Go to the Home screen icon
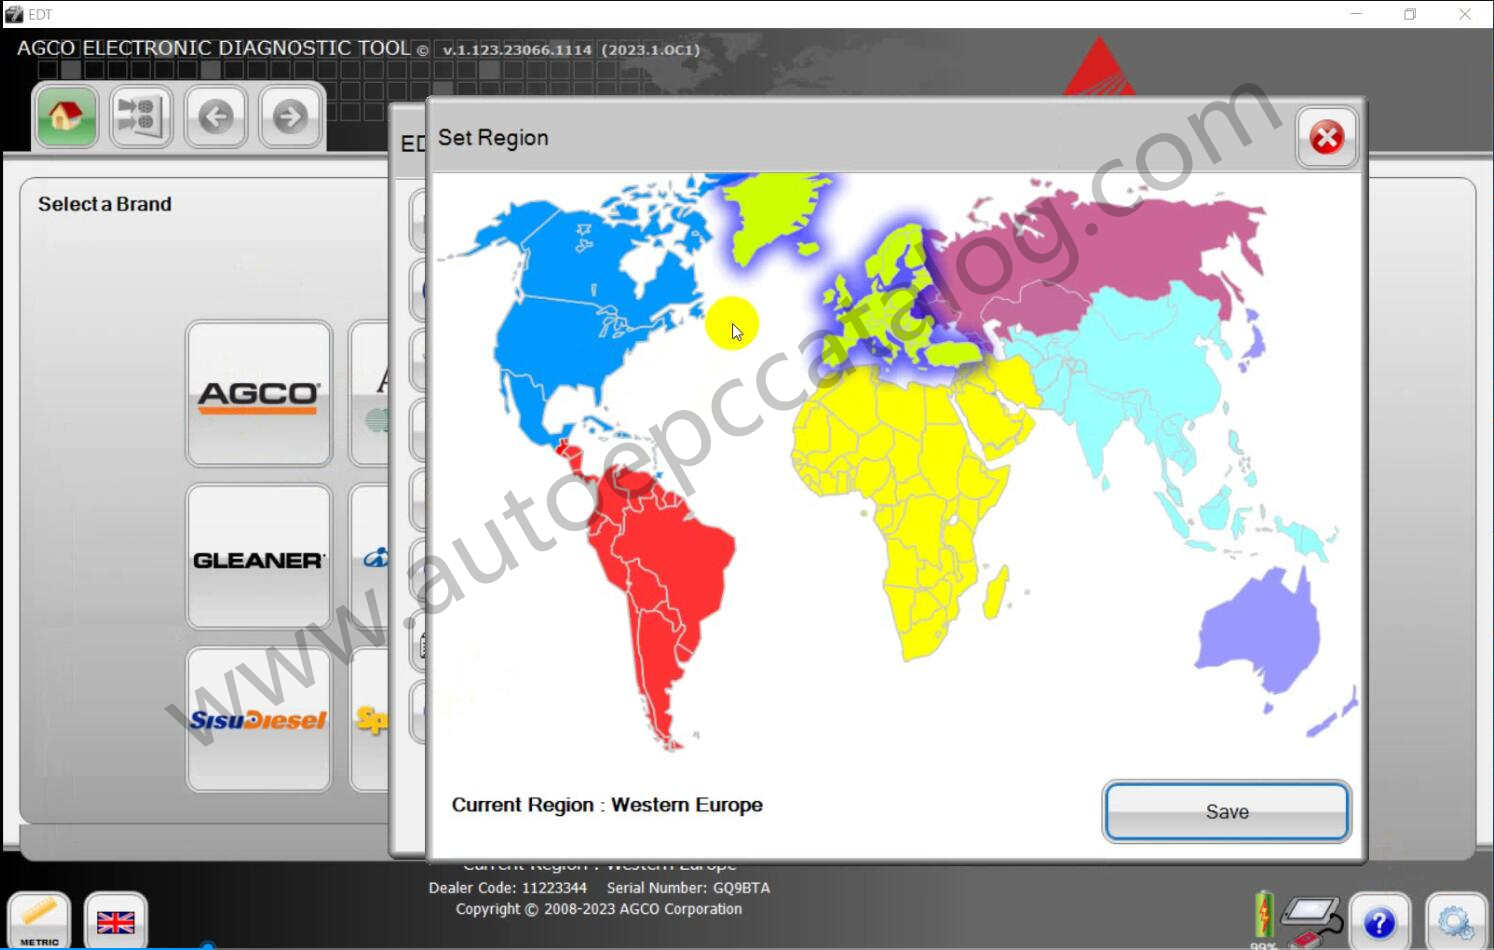 tap(66, 117)
